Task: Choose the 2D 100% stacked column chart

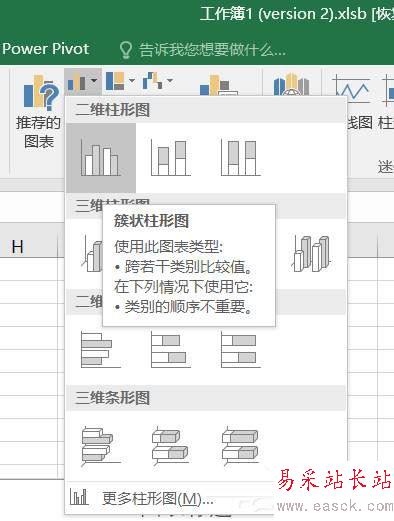Action: (241, 158)
